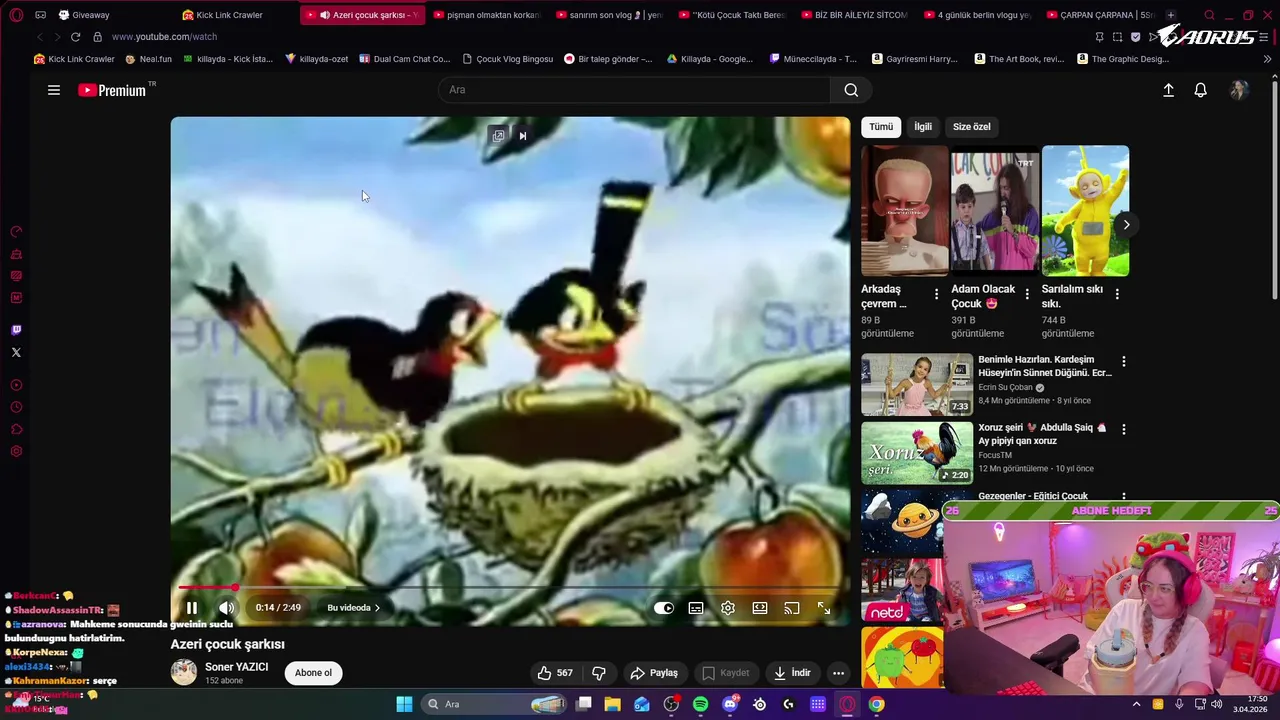Cast video with Play on TV icon
Screen dimensions: 1280x720
click(792, 608)
